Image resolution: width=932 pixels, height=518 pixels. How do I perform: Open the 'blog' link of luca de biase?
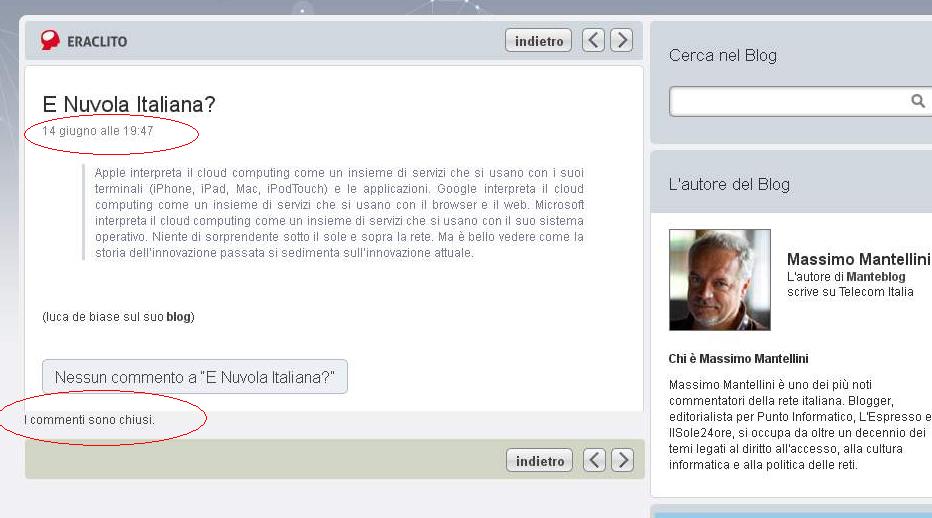(178, 317)
